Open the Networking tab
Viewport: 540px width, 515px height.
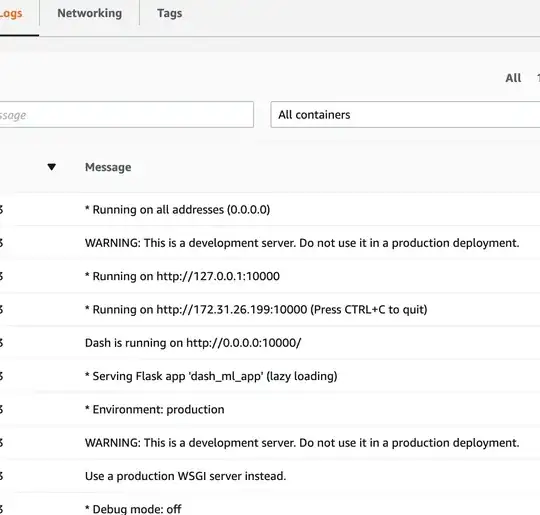point(90,13)
